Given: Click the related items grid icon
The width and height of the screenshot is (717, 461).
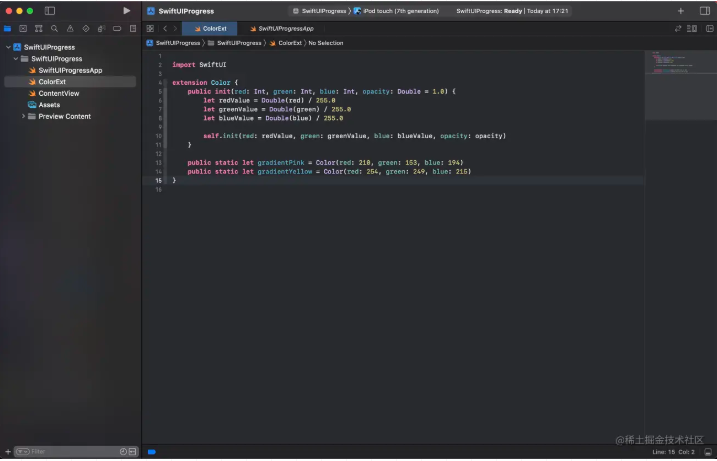Looking at the screenshot, I should [x=150, y=29].
